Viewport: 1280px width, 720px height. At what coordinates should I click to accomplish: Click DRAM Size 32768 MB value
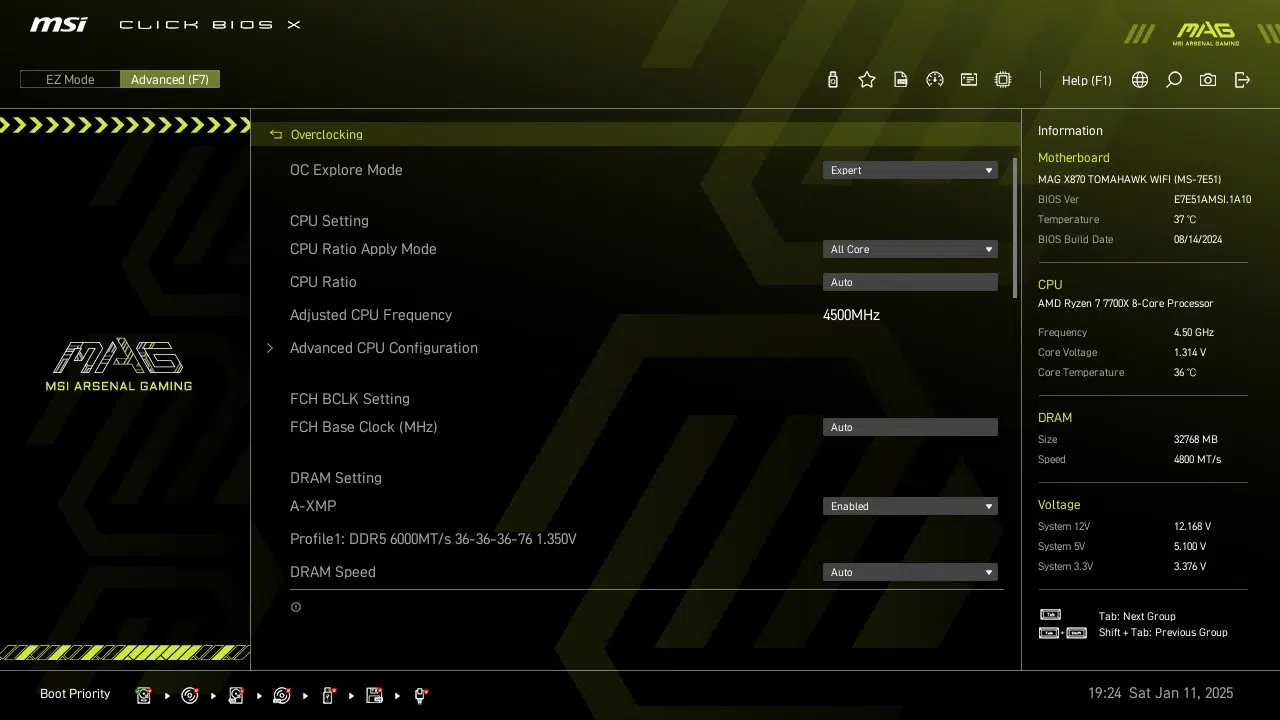(x=1196, y=440)
